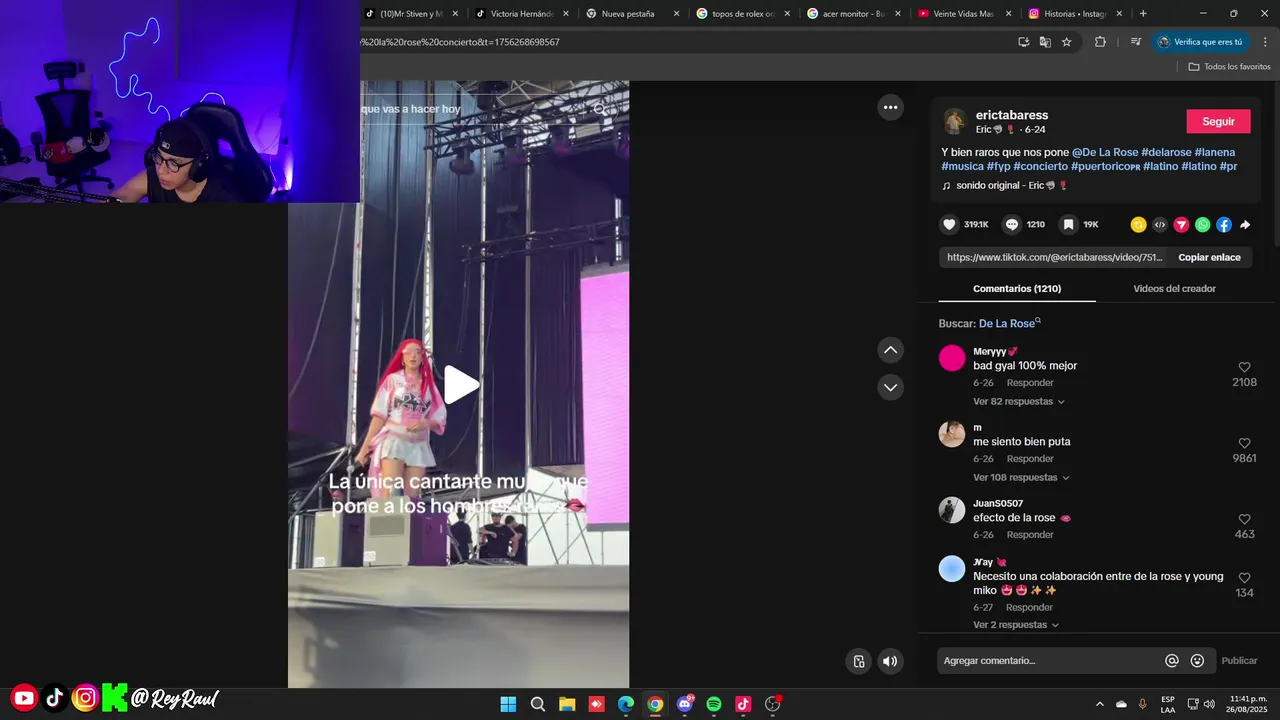Open Chrome extensions puzzle icon
1280x720 pixels.
(x=1100, y=42)
